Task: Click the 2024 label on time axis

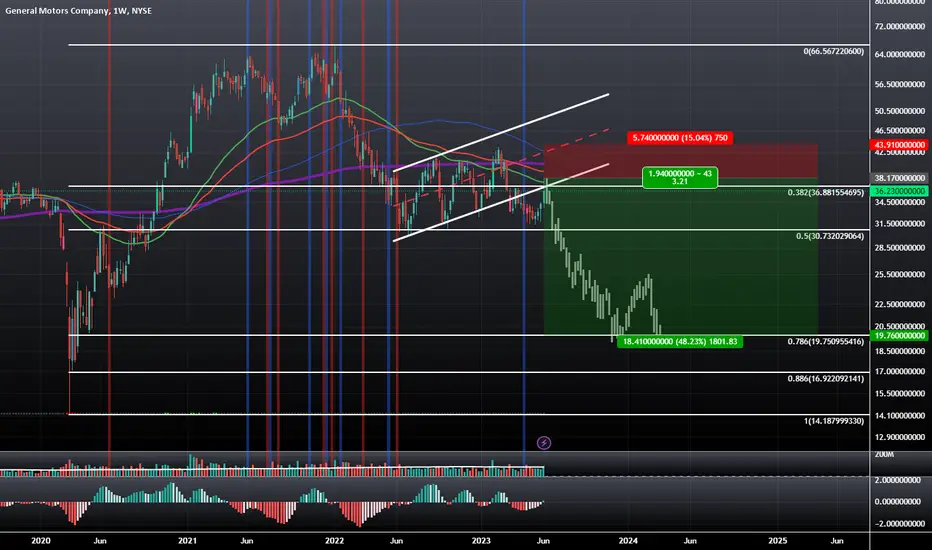Action: [x=628, y=540]
